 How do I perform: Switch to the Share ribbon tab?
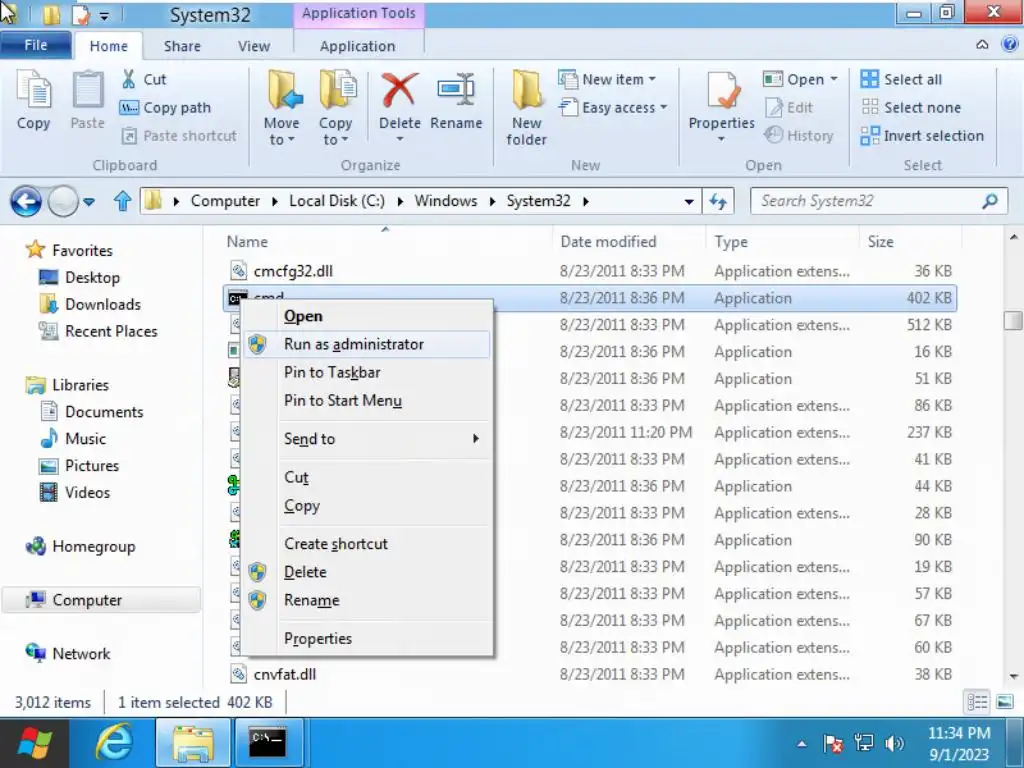[x=182, y=46]
